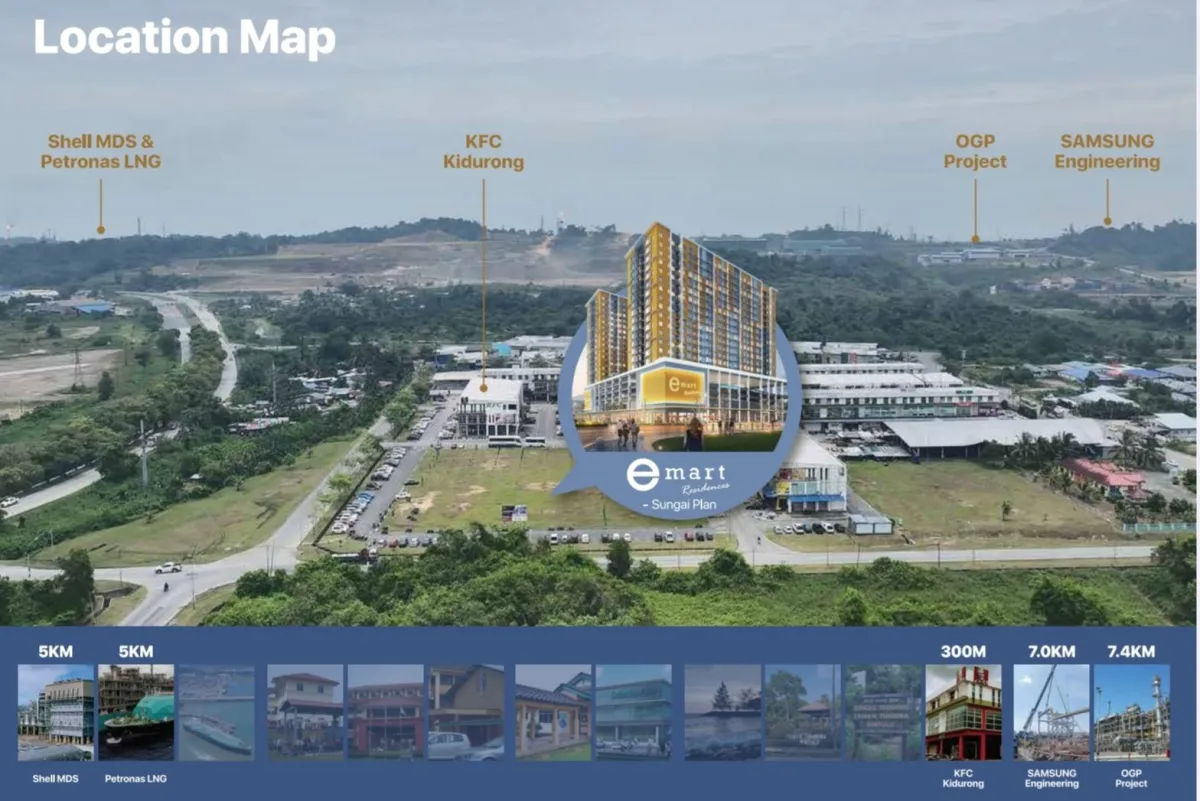Open the Shell MDS thumbnail photo

56,713
